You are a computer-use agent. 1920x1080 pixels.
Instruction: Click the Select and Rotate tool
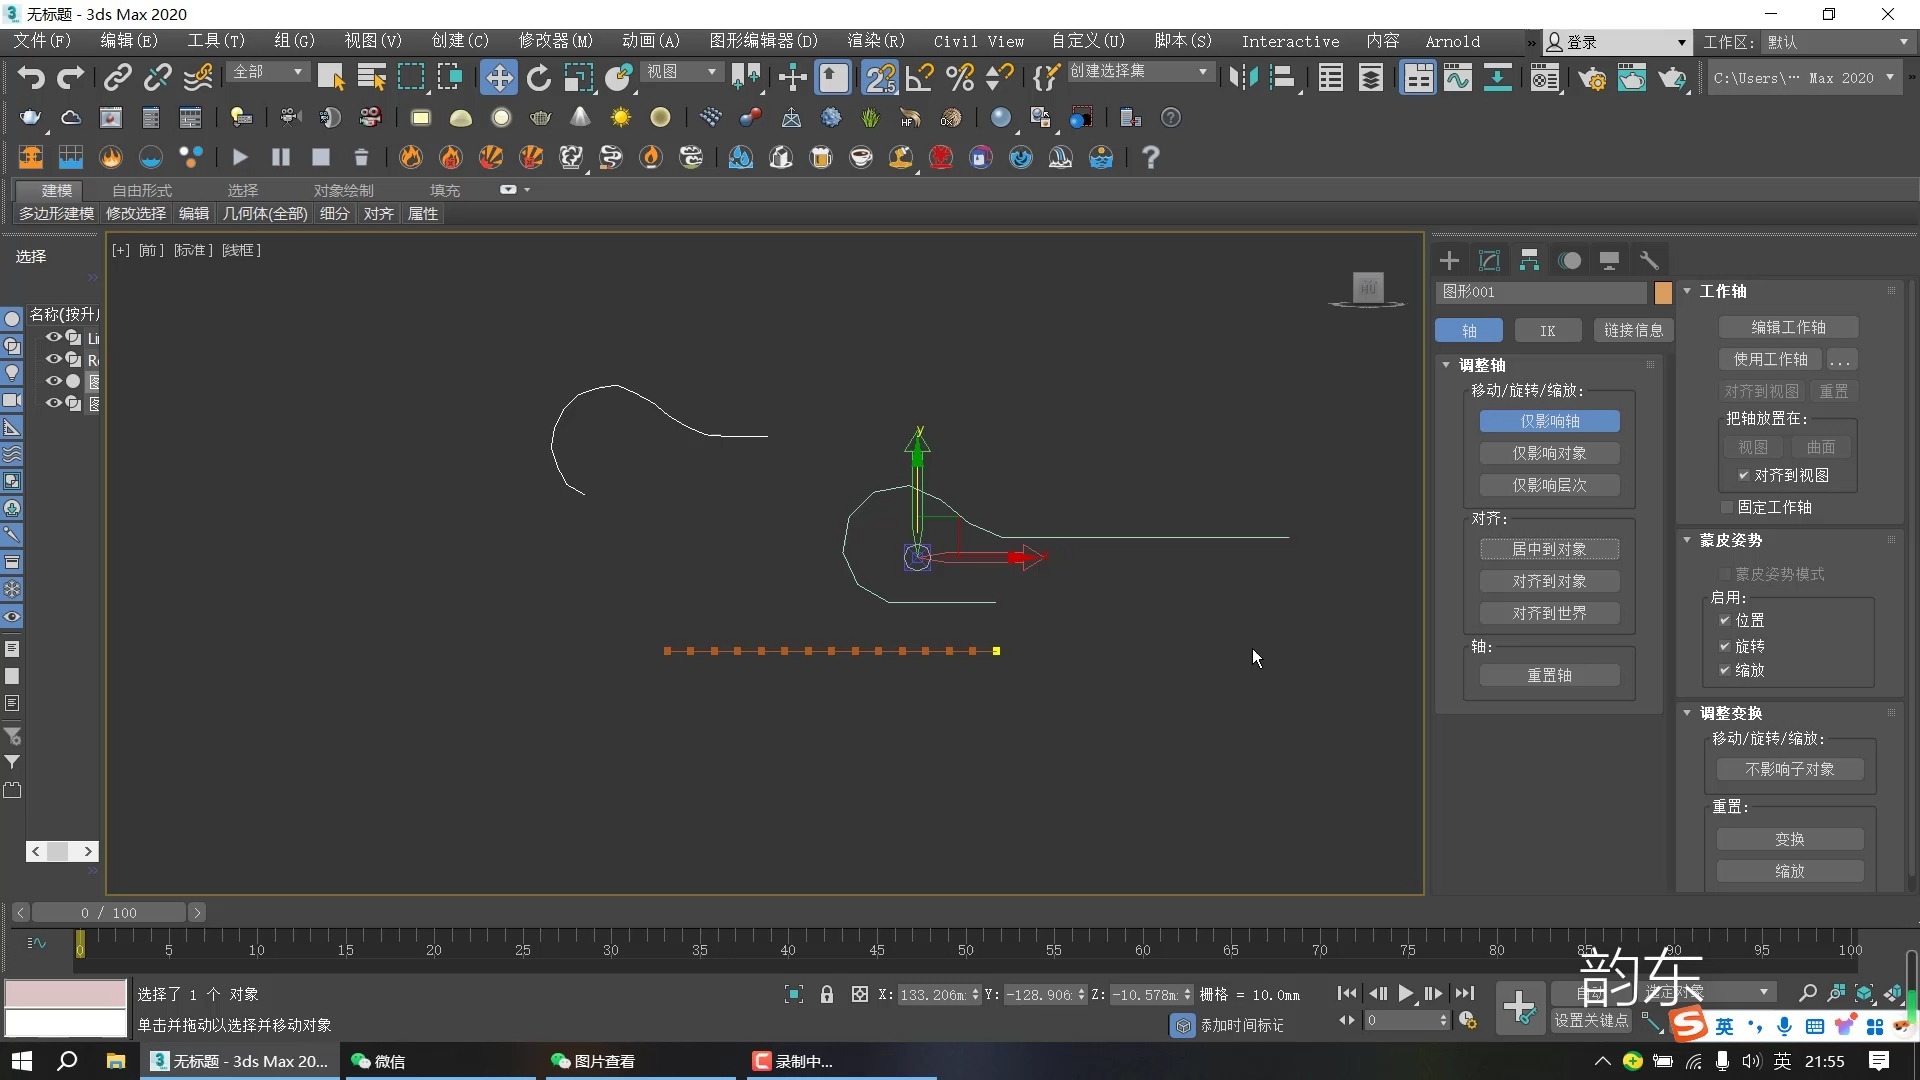pyautogui.click(x=539, y=78)
